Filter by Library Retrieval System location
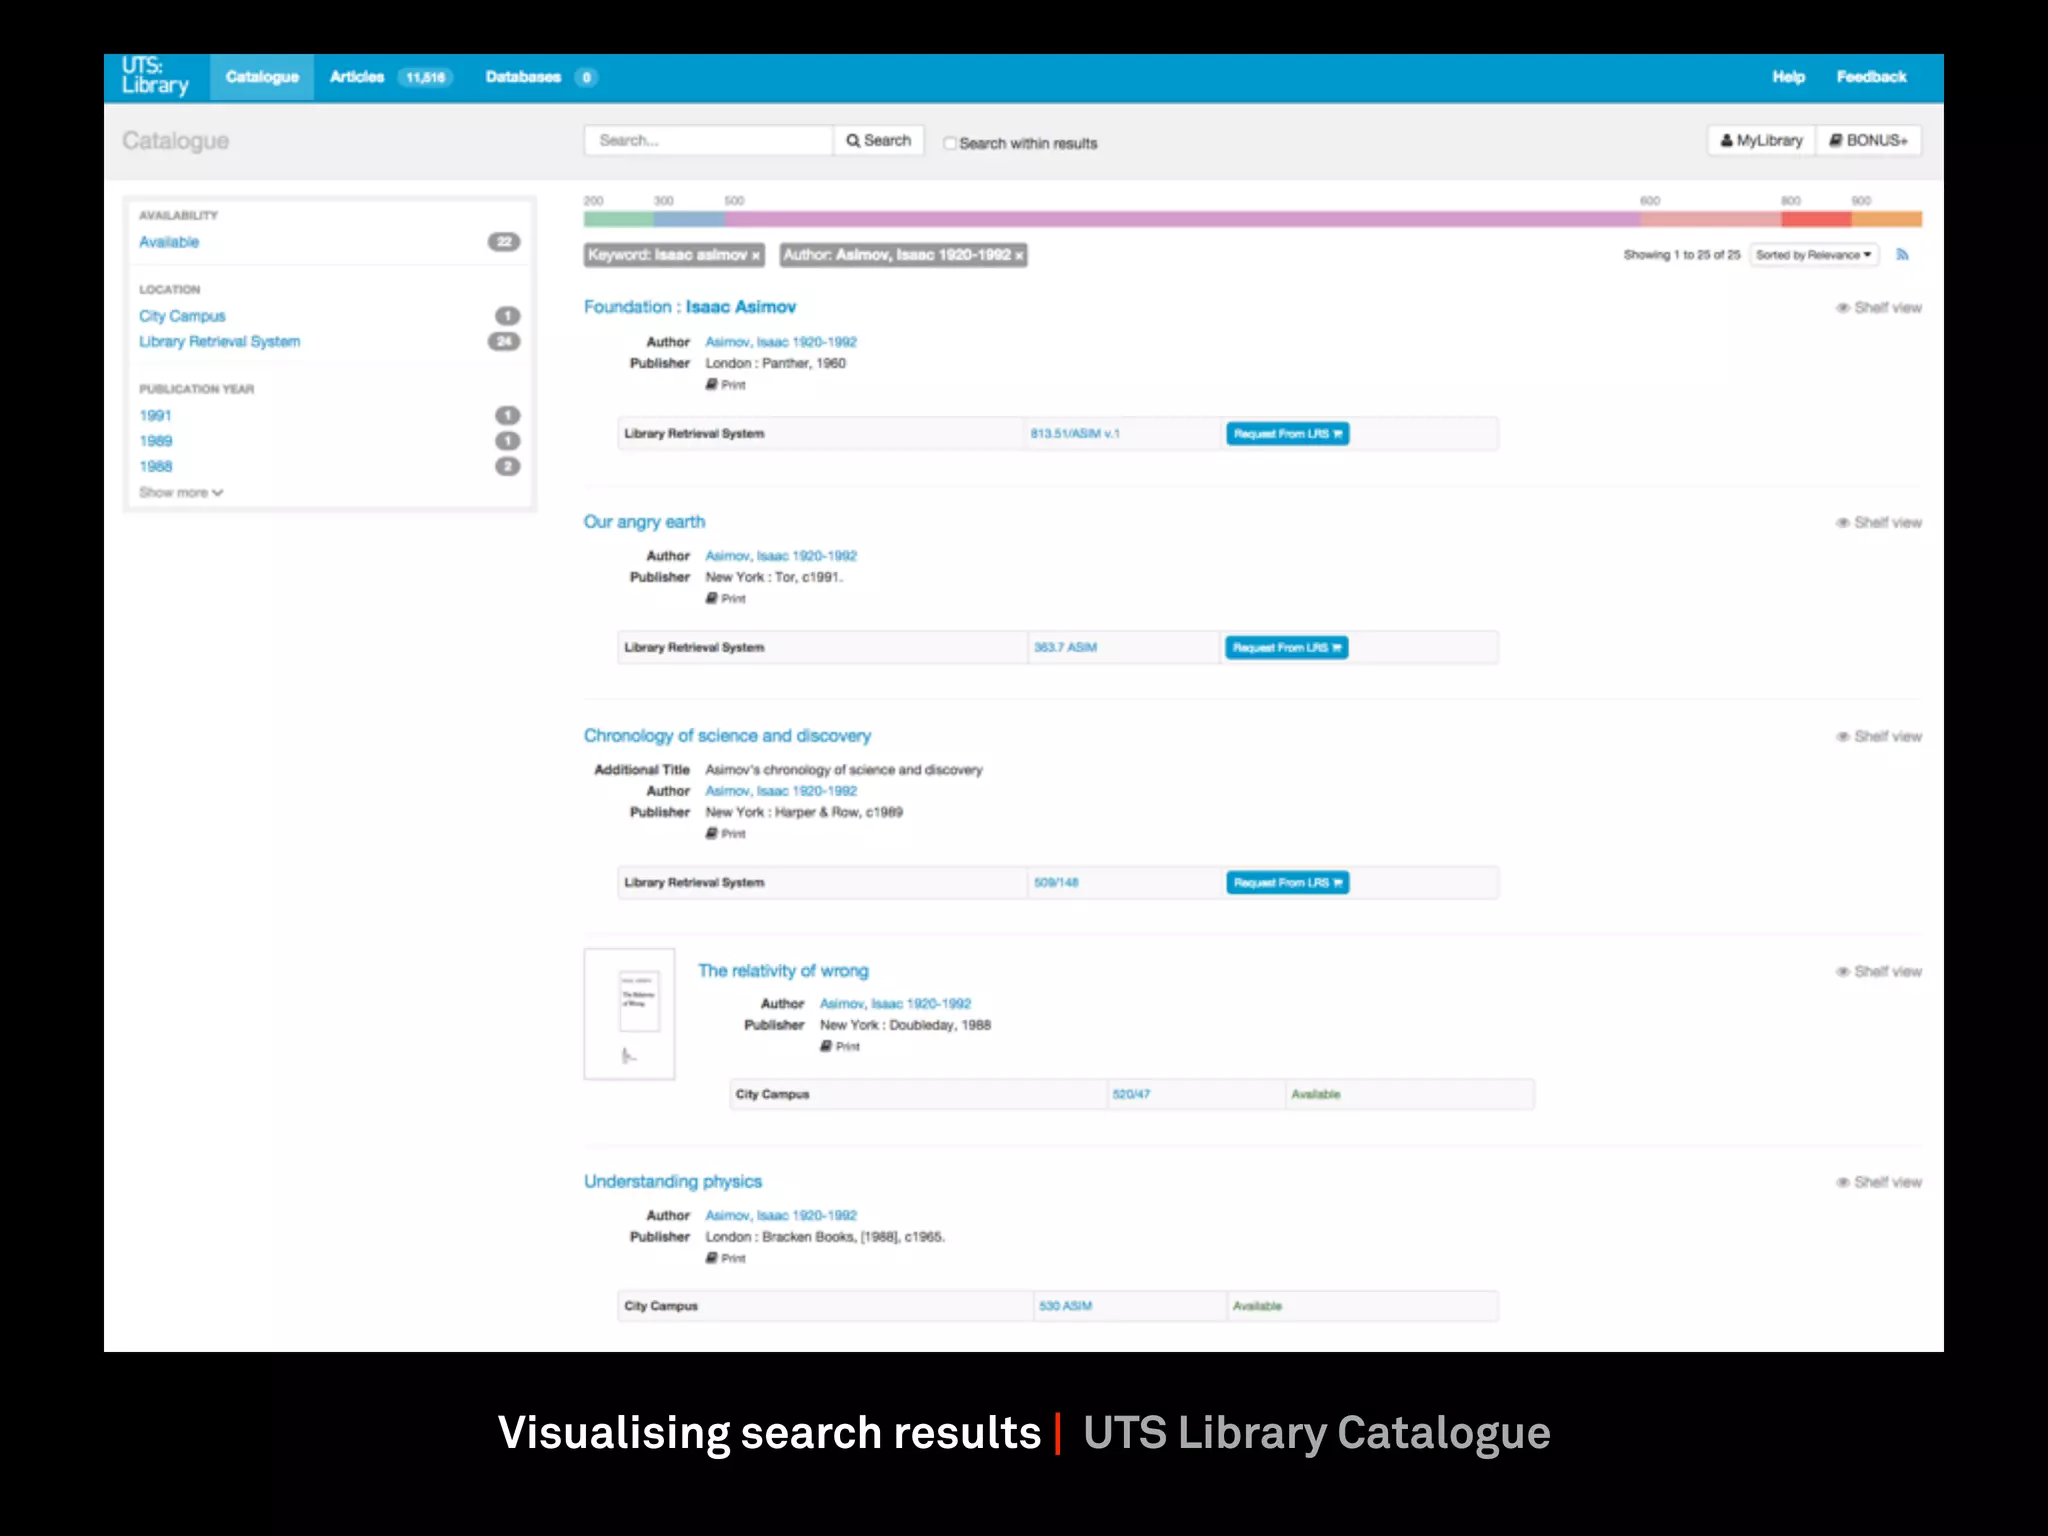The width and height of the screenshot is (2048, 1536). click(219, 342)
